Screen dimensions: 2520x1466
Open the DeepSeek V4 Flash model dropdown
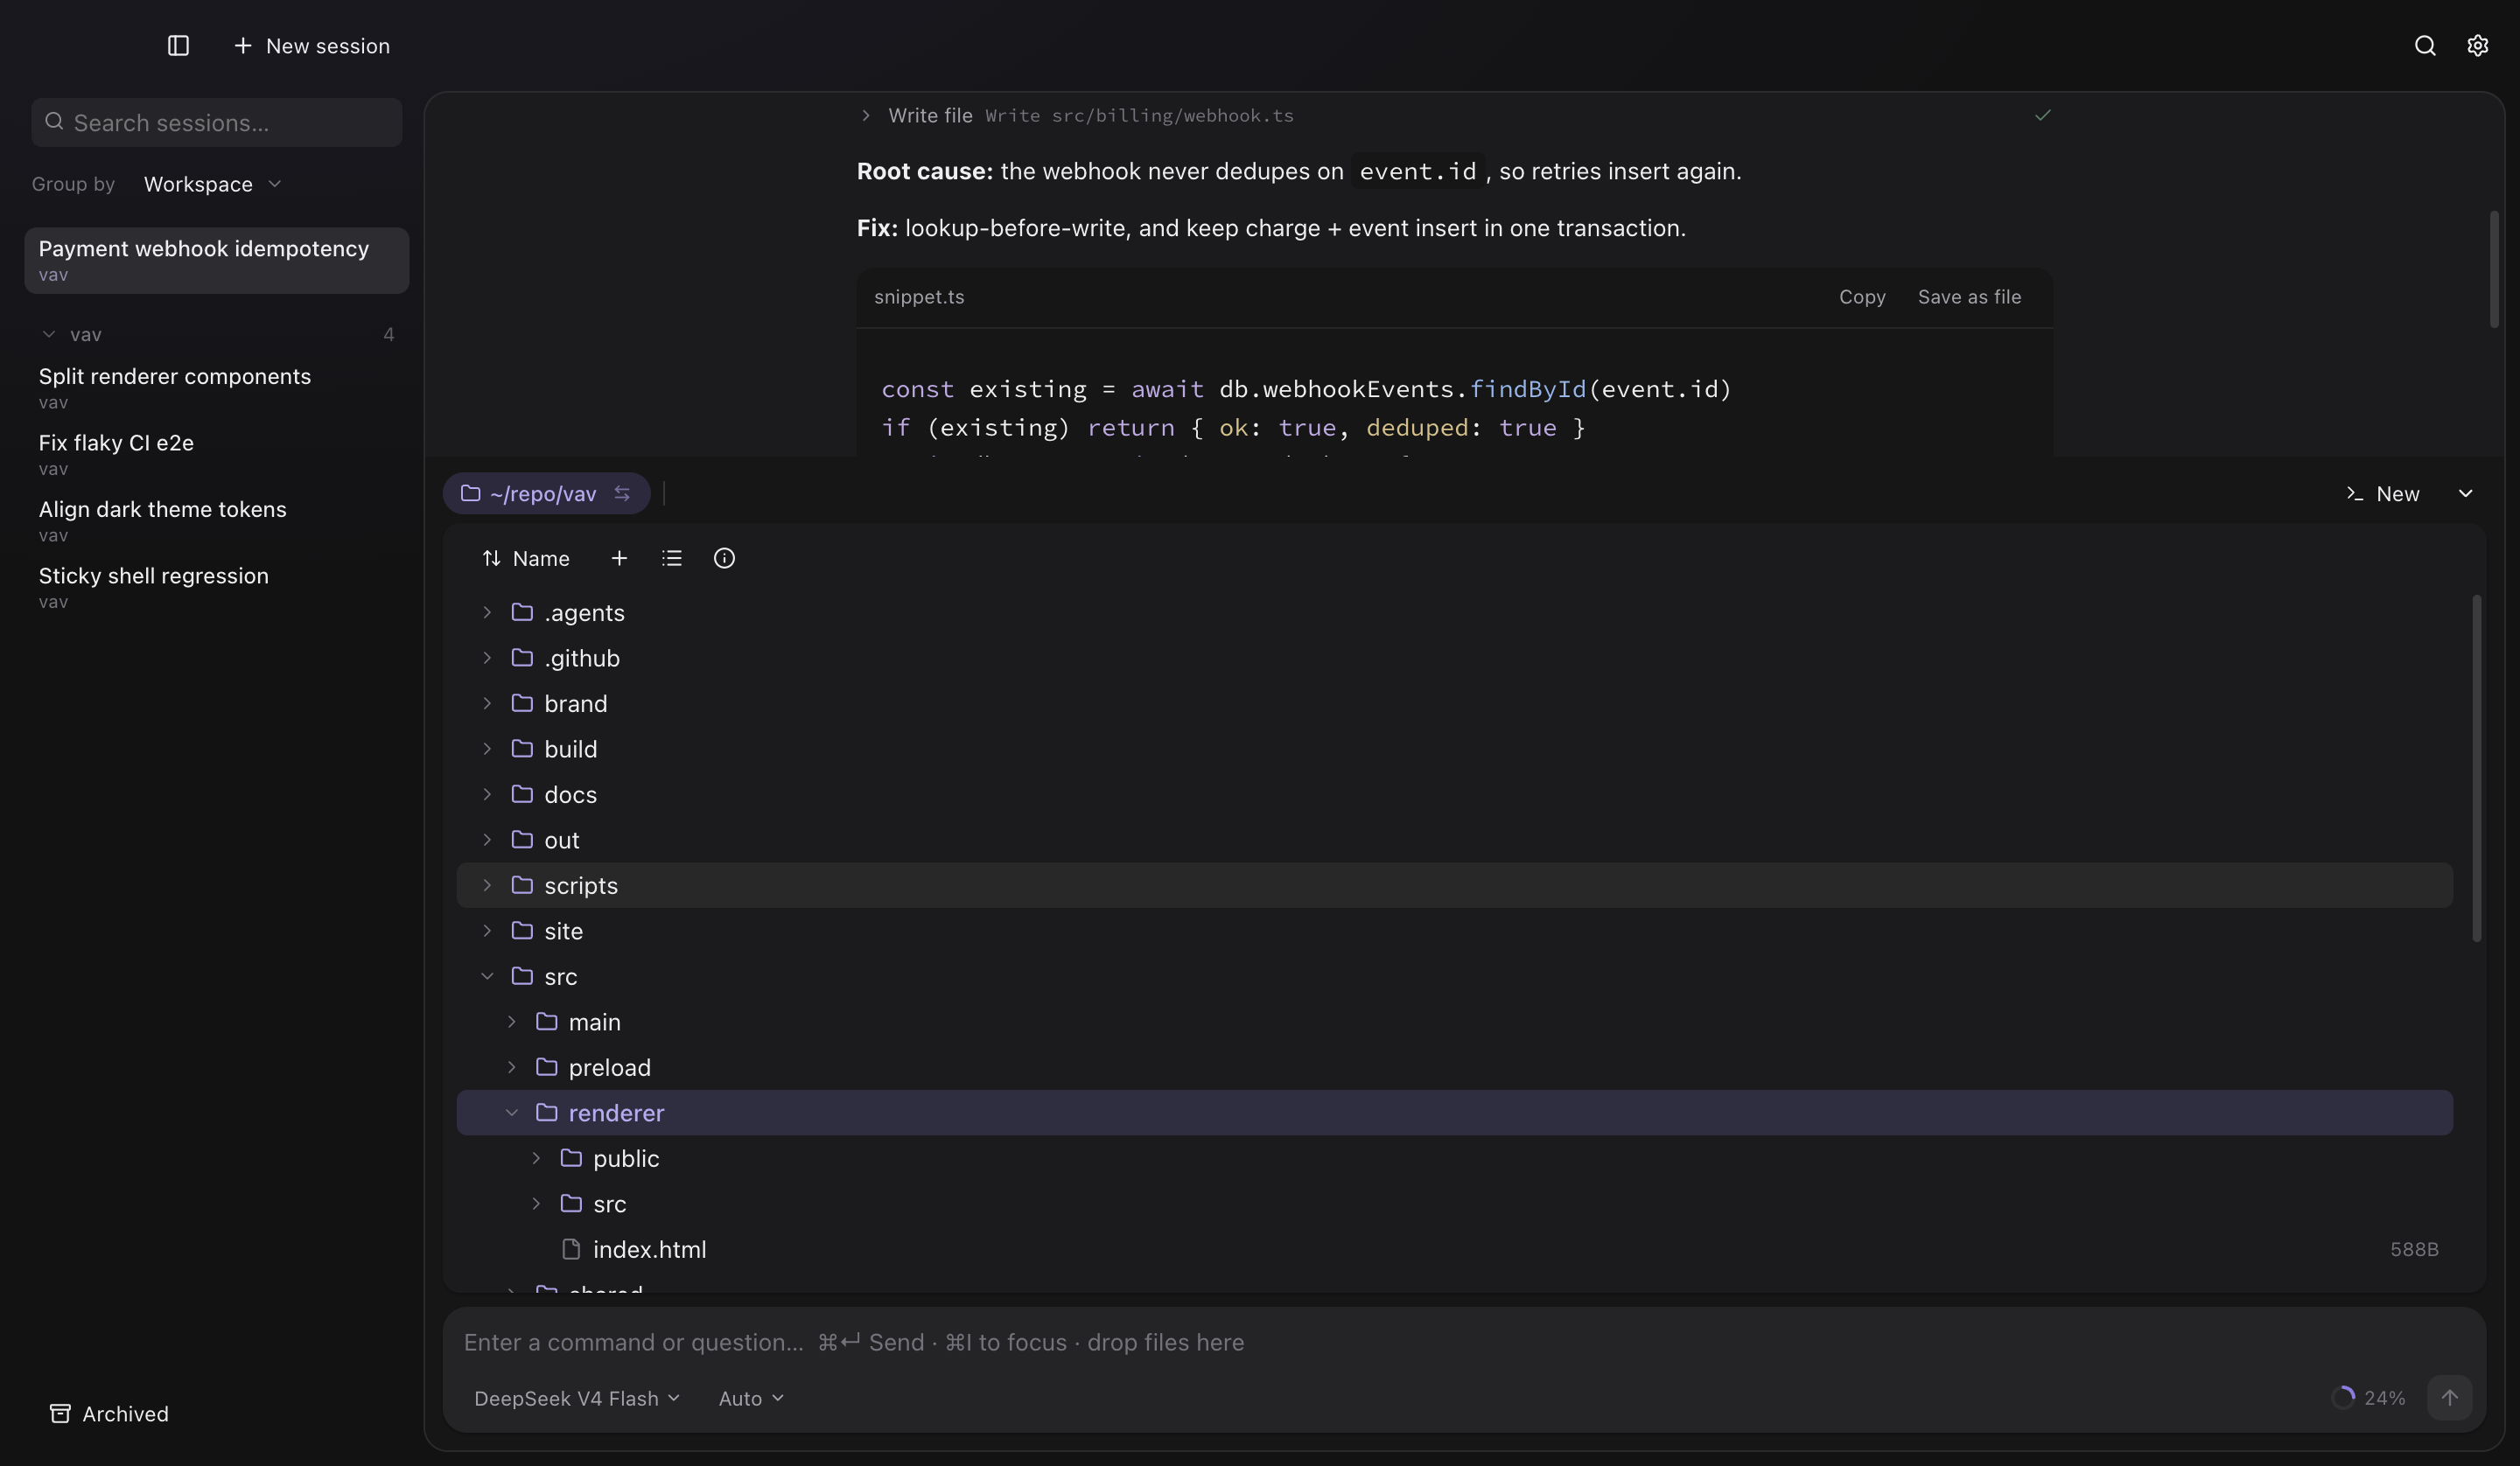pyautogui.click(x=577, y=1398)
